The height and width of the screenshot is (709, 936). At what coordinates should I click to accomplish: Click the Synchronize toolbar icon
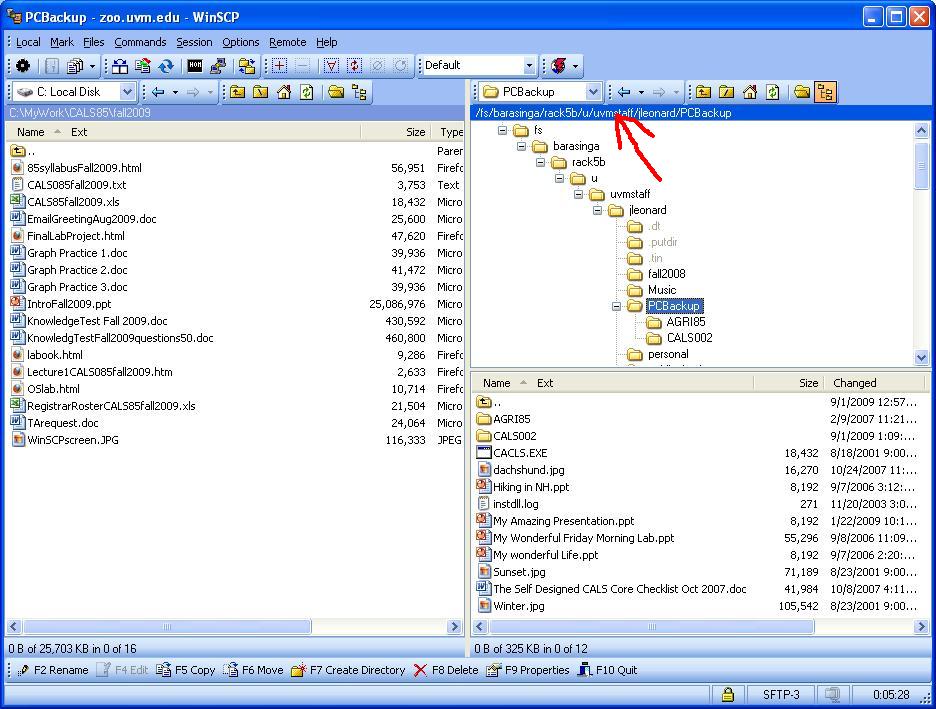[x=165, y=66]
